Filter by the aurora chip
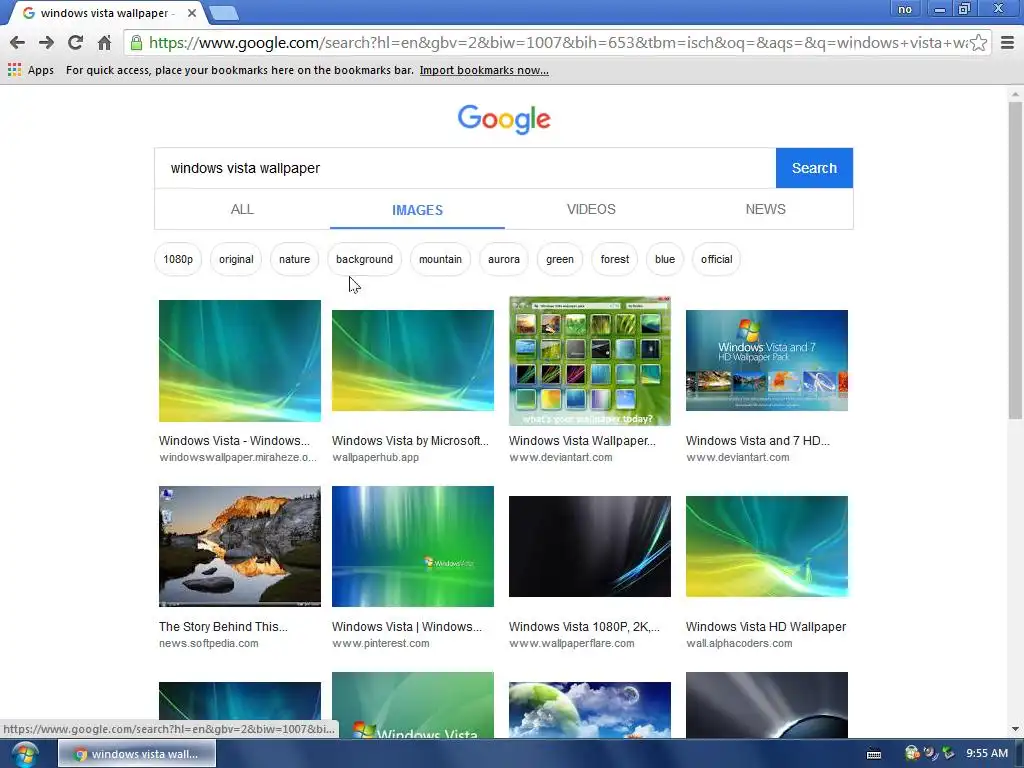This screenshot has height=768, width=1024. pos(504,259)
